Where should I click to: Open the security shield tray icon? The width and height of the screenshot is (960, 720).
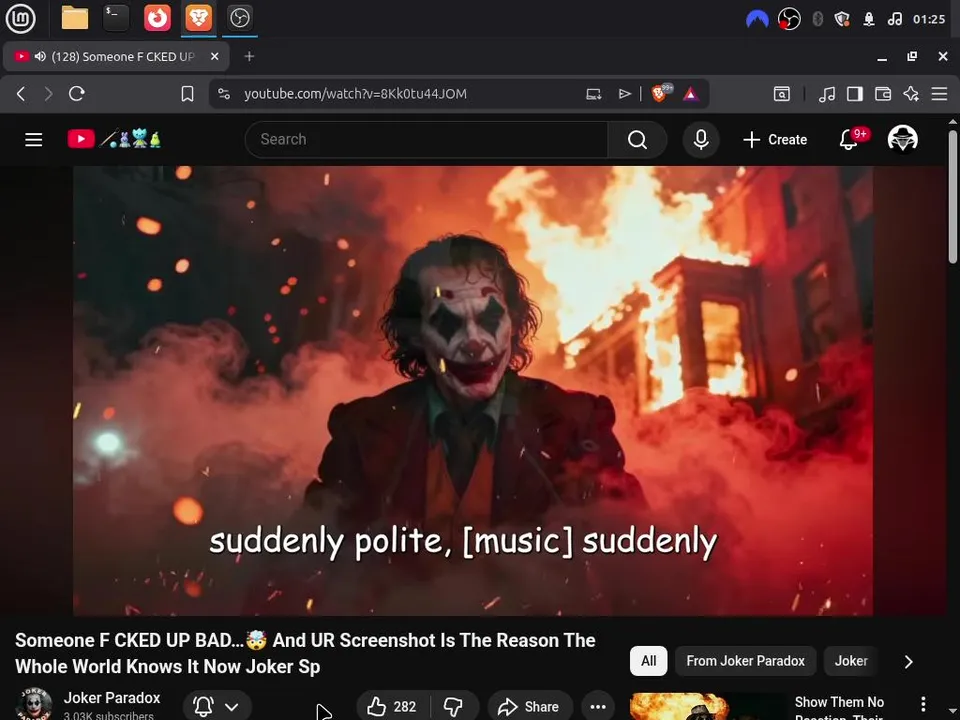pyautogui.click(x=842, y=20)
